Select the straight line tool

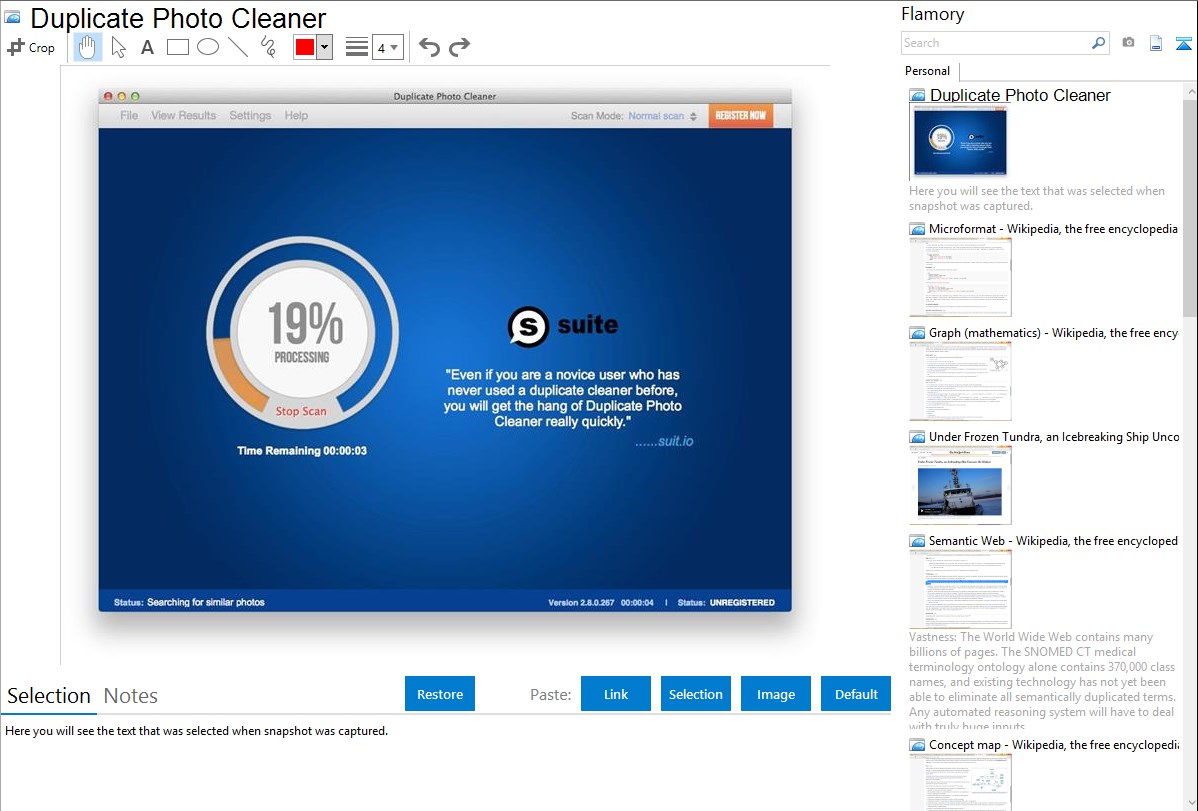pyautogui.click(x=238, y=47)
